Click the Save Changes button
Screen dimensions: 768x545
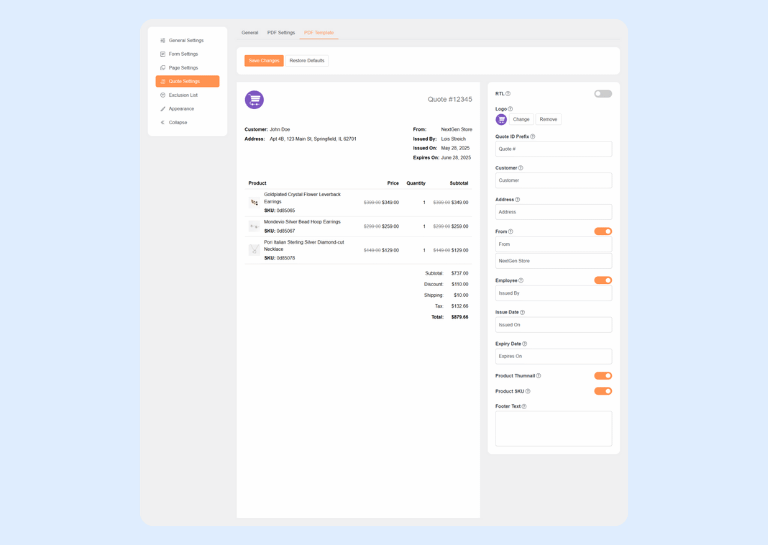tap(264, 61)
